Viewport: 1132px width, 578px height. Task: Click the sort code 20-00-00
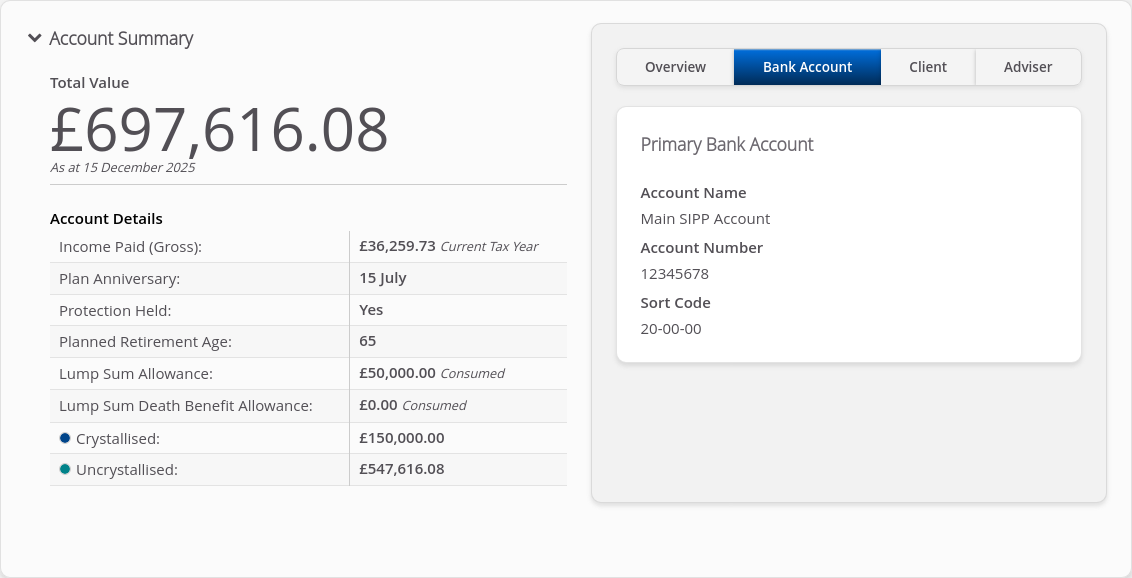(x=671, y=329)
